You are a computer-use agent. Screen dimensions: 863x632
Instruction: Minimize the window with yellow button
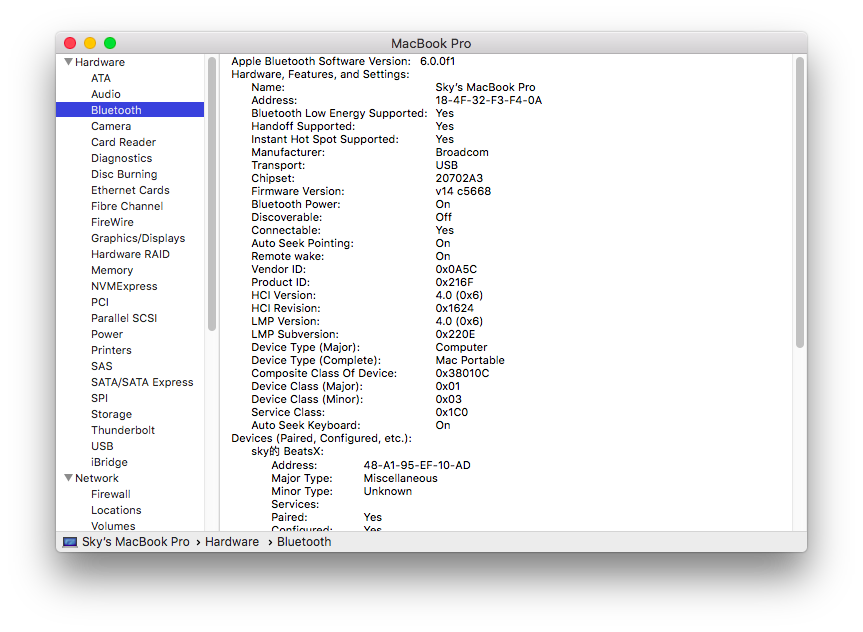pyautogui.click(x=90, y=43)
